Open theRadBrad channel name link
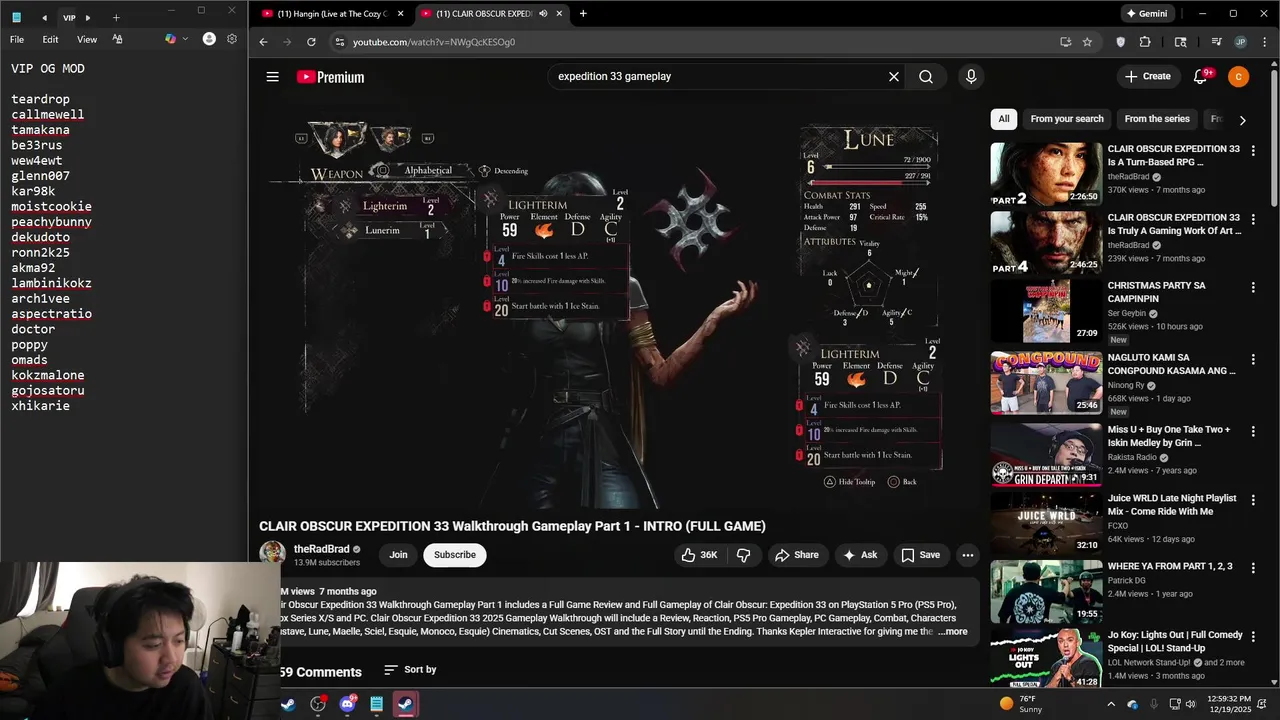Viewport: 1280px width, 720px height. [x=321, y=549]
